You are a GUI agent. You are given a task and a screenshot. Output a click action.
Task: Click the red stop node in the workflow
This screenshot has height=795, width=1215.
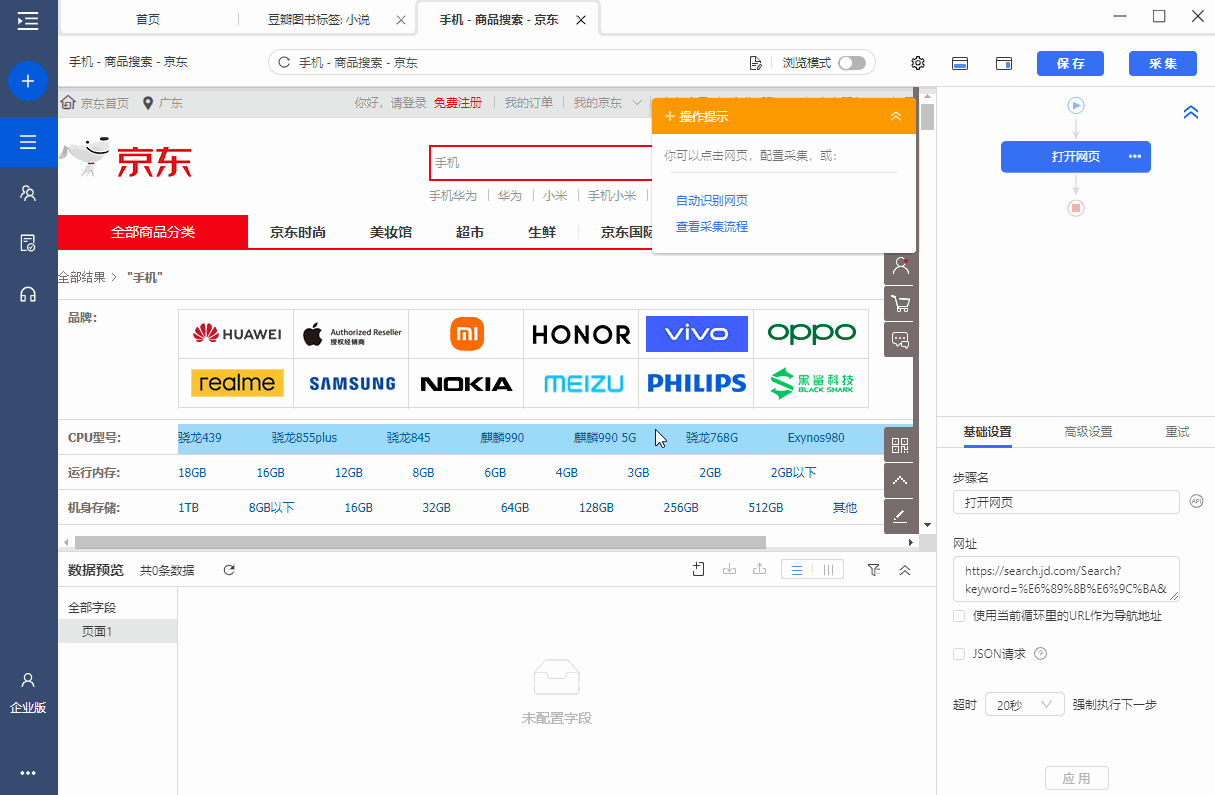1076,208
